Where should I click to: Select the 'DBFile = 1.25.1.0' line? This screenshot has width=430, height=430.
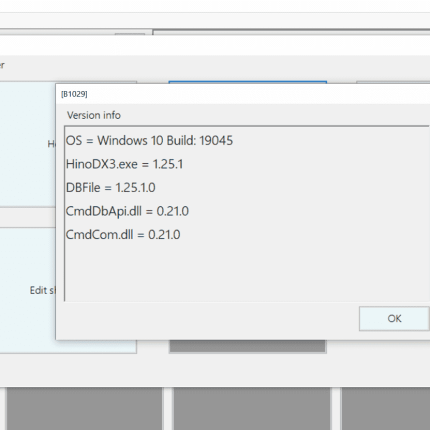click(x=111, y=188)
